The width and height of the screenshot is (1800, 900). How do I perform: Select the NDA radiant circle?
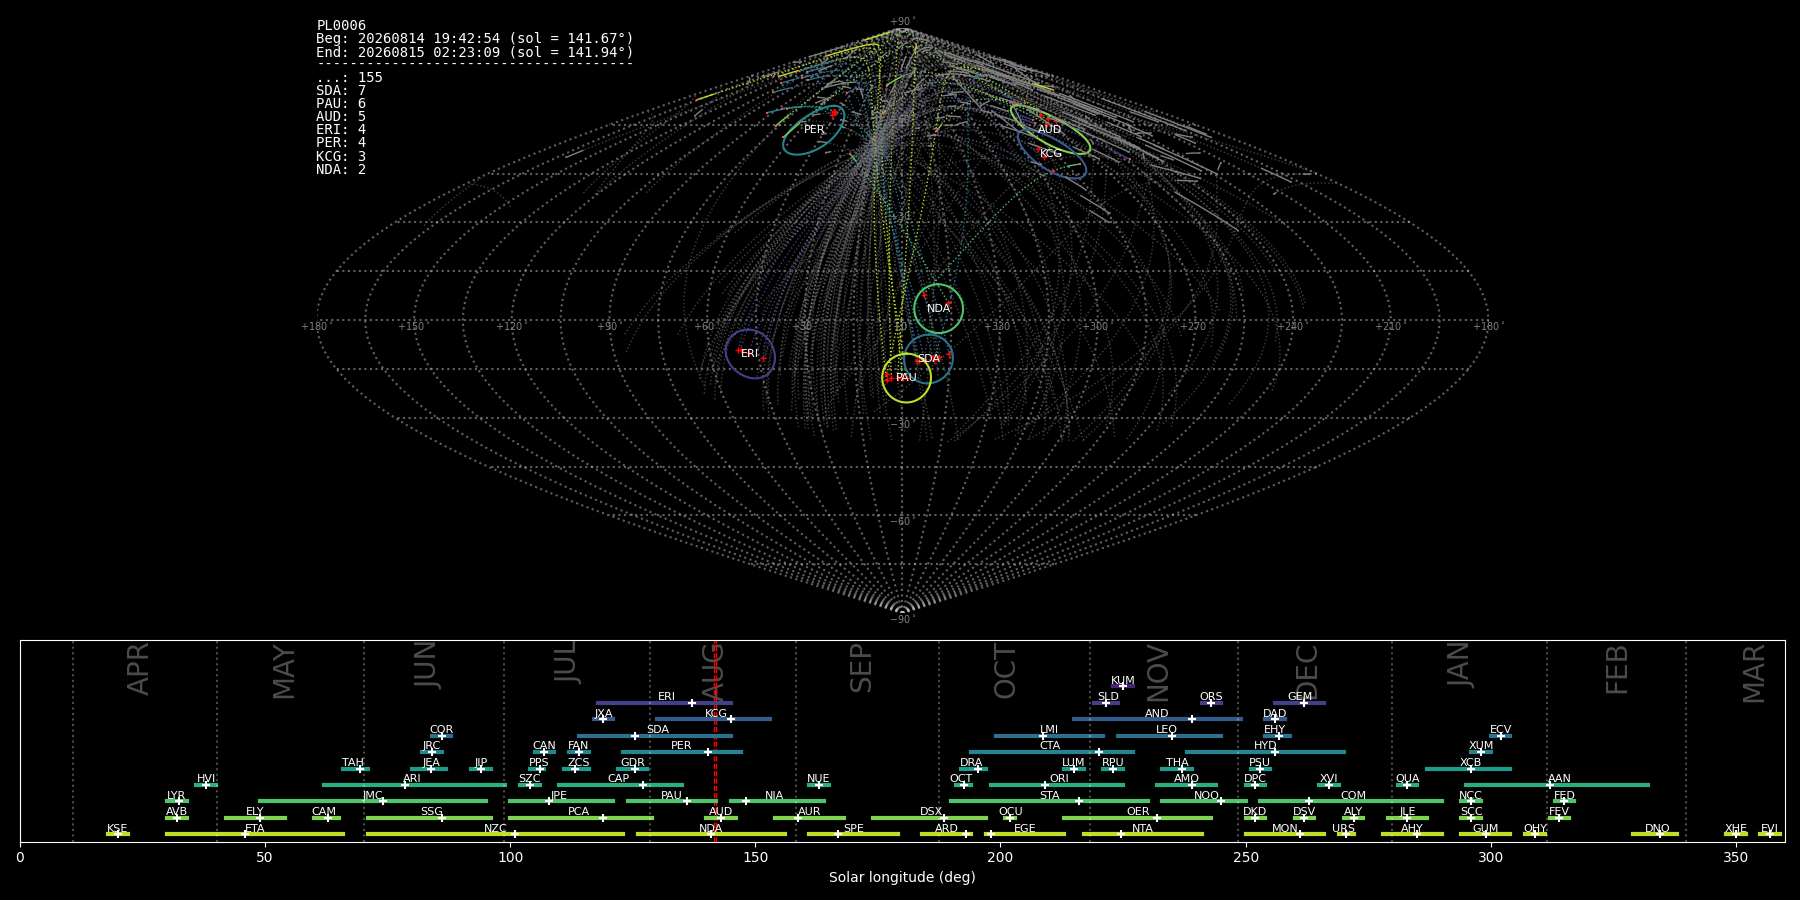click(938, 308)
